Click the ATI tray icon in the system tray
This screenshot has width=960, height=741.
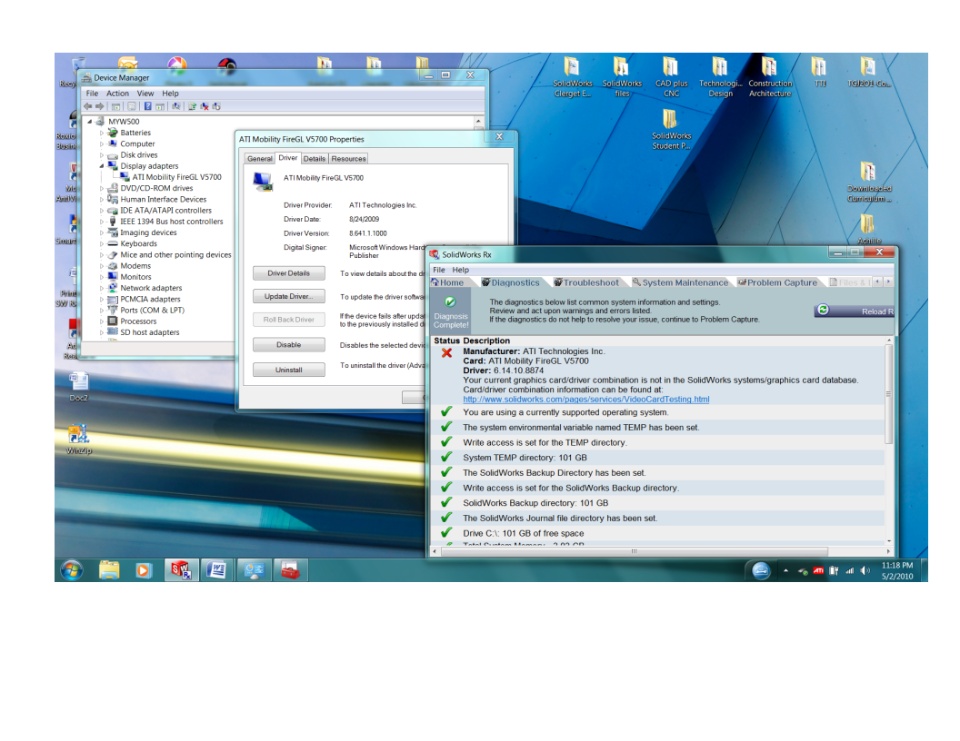(x=818, y=571)
